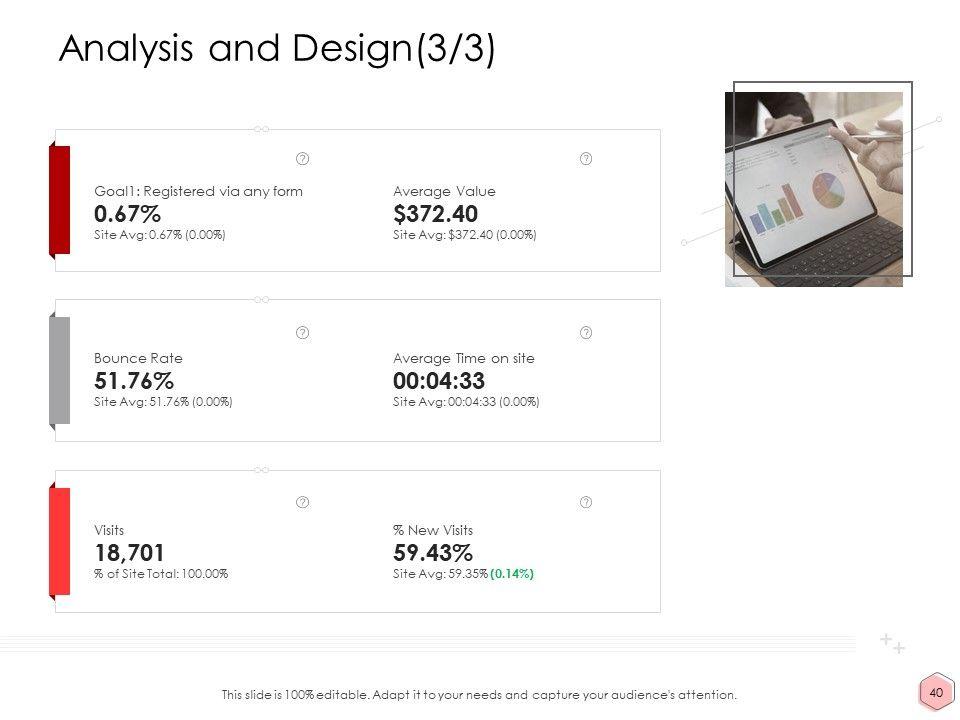Click the help icon above % New Visits
The height and width of the screenshot is (720, 960).
(586, 501)
